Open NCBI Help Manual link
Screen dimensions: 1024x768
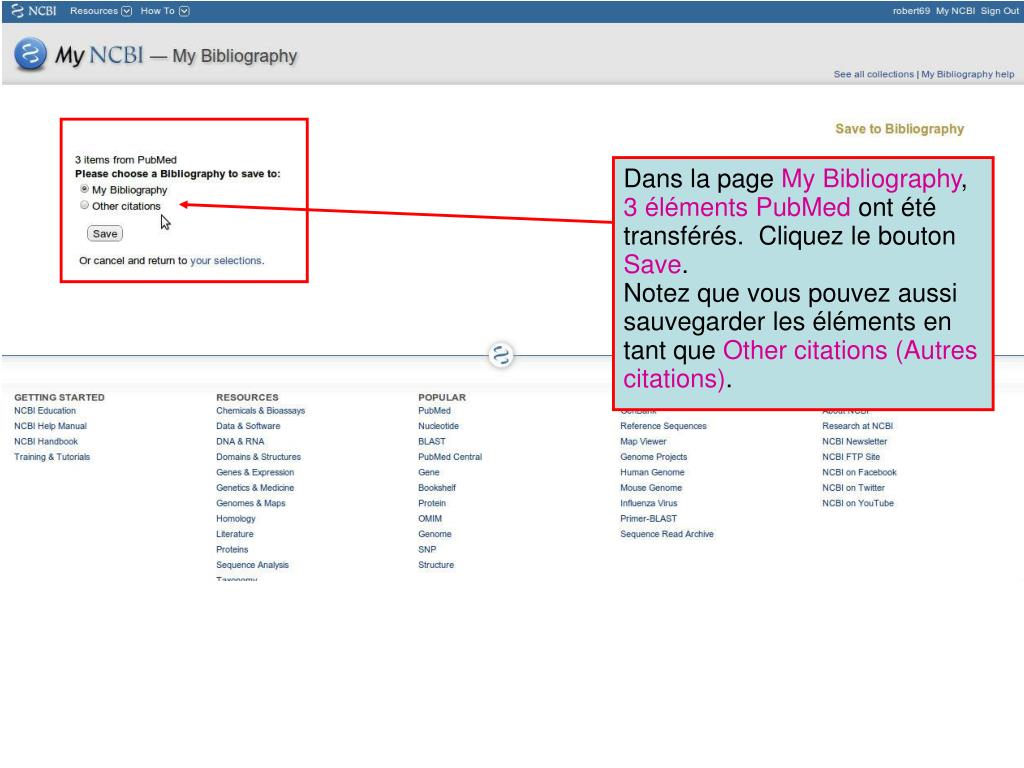point(50,426)
